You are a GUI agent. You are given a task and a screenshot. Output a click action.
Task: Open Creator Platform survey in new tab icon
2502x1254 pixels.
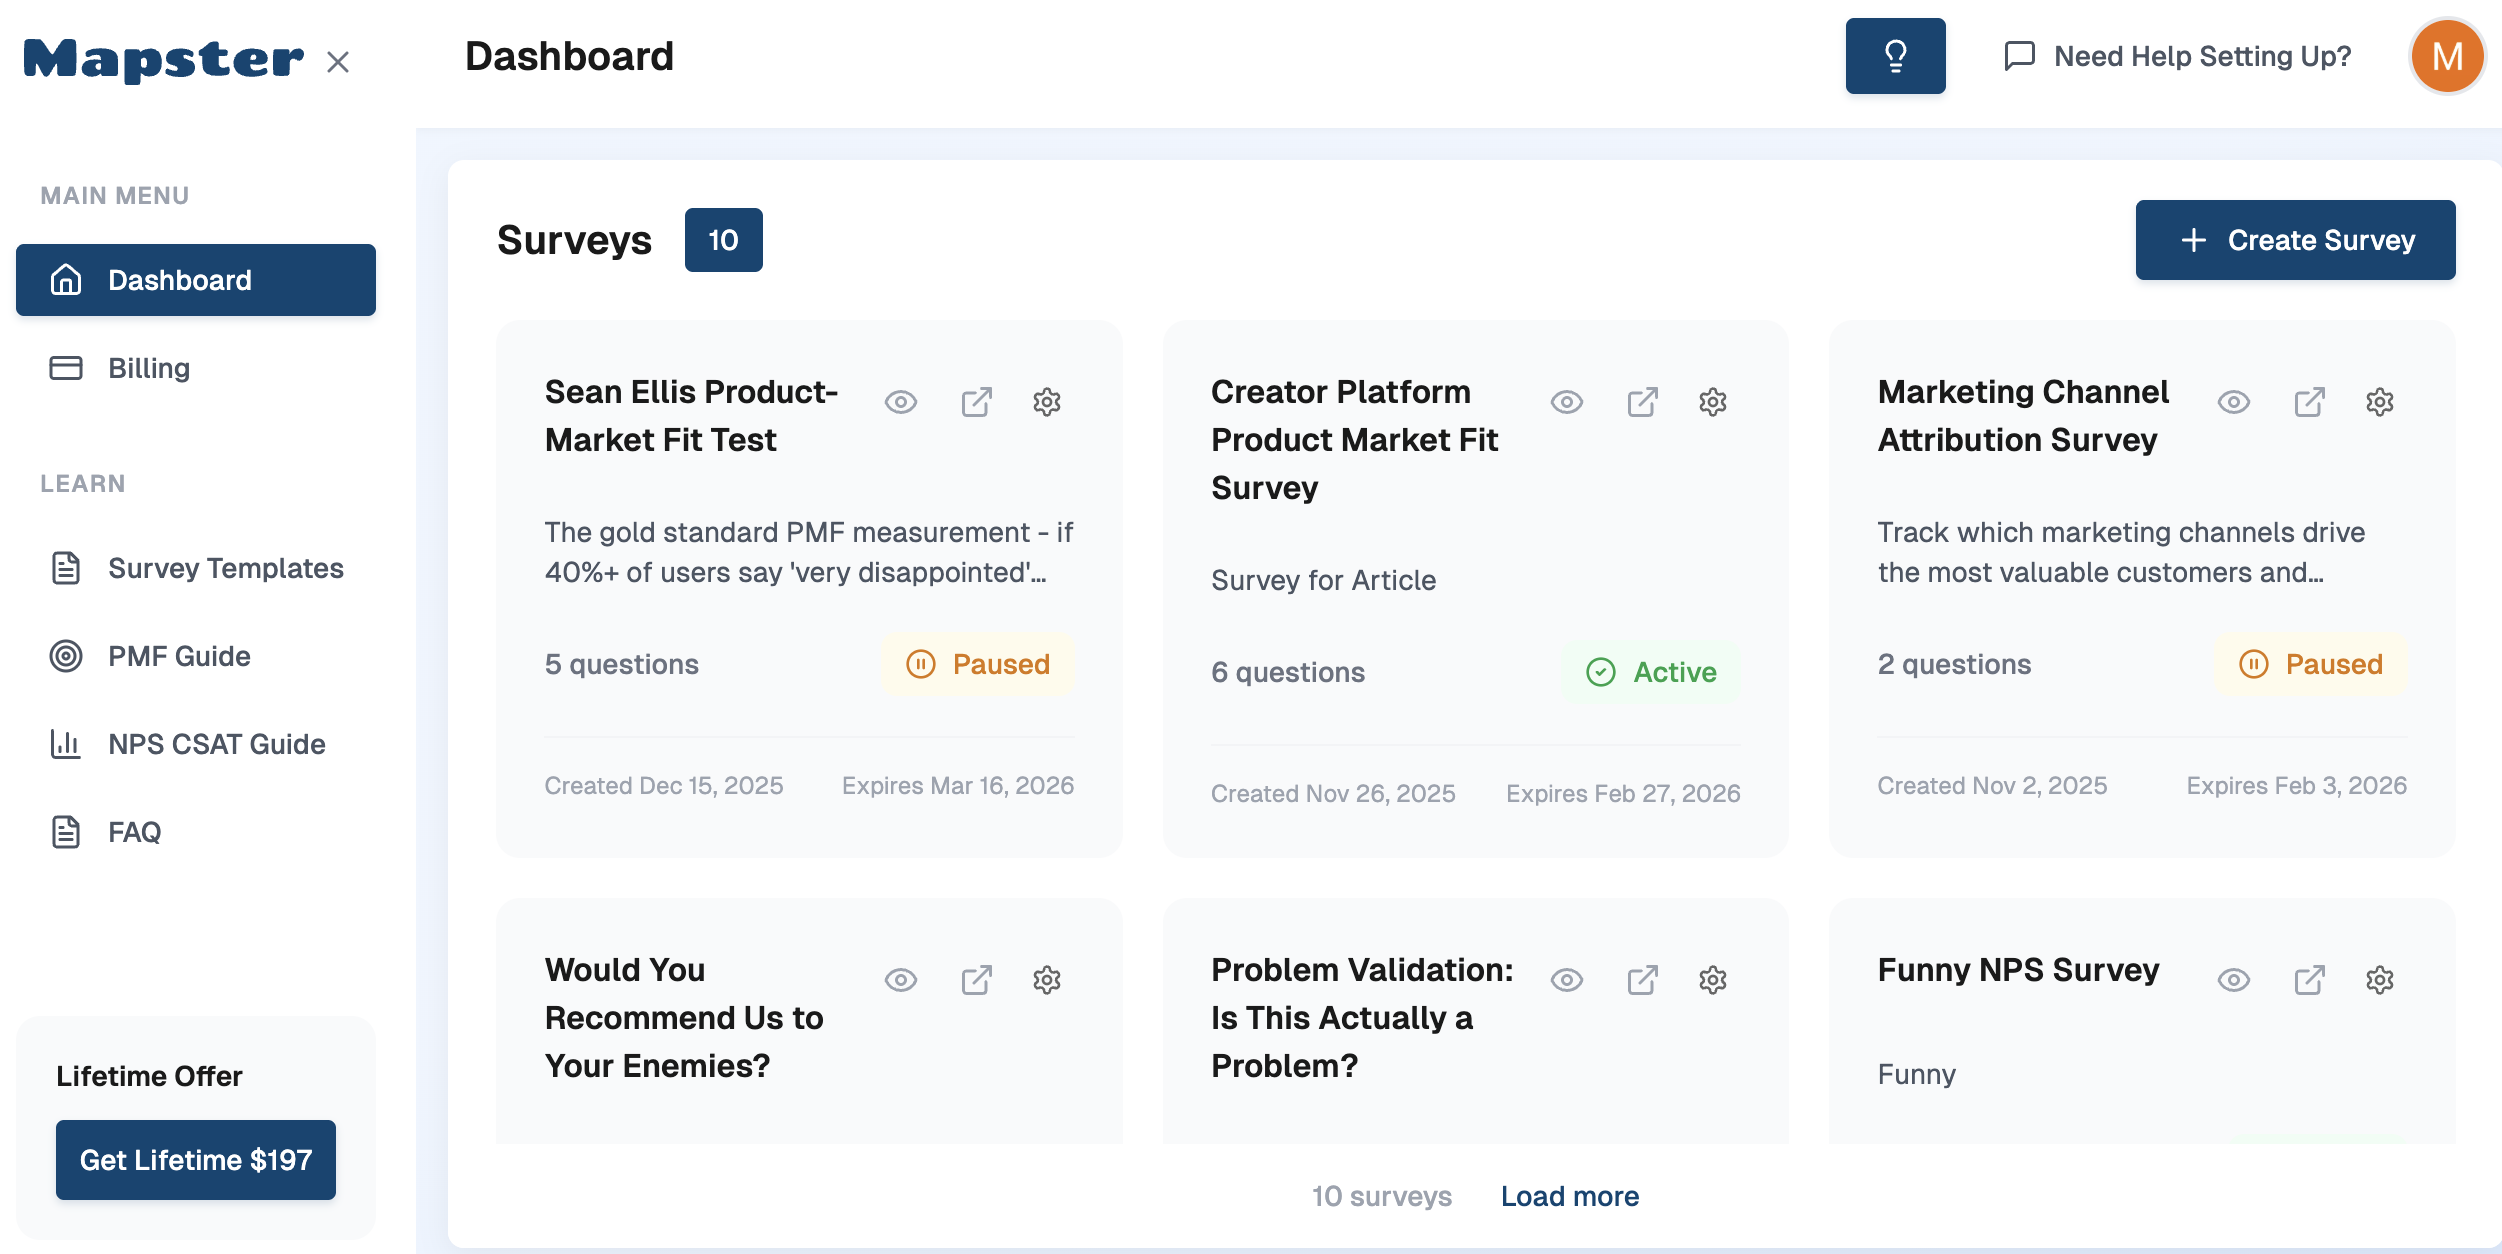[x=1642, y=402]
